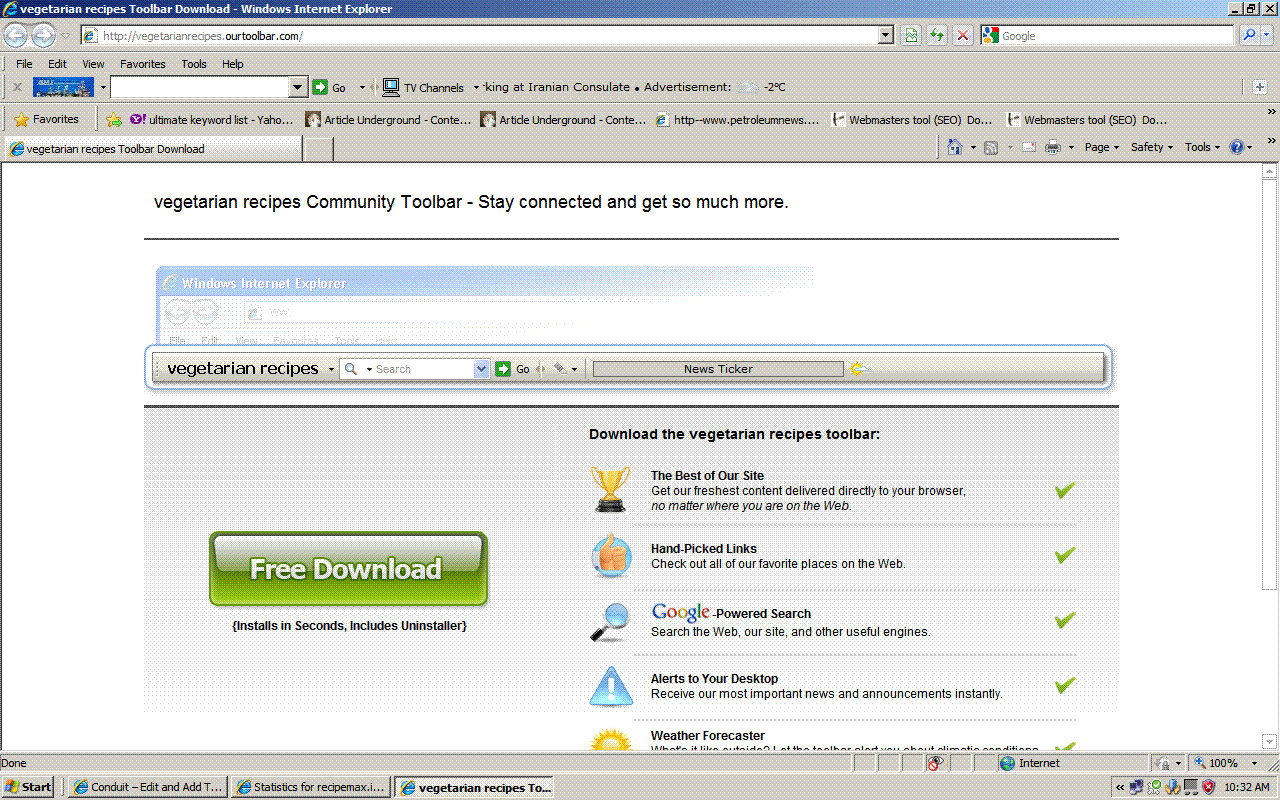Screen dimensions: 1280x800
Task: Click the plus add-component icon on toolbar
Action: 1260,87
